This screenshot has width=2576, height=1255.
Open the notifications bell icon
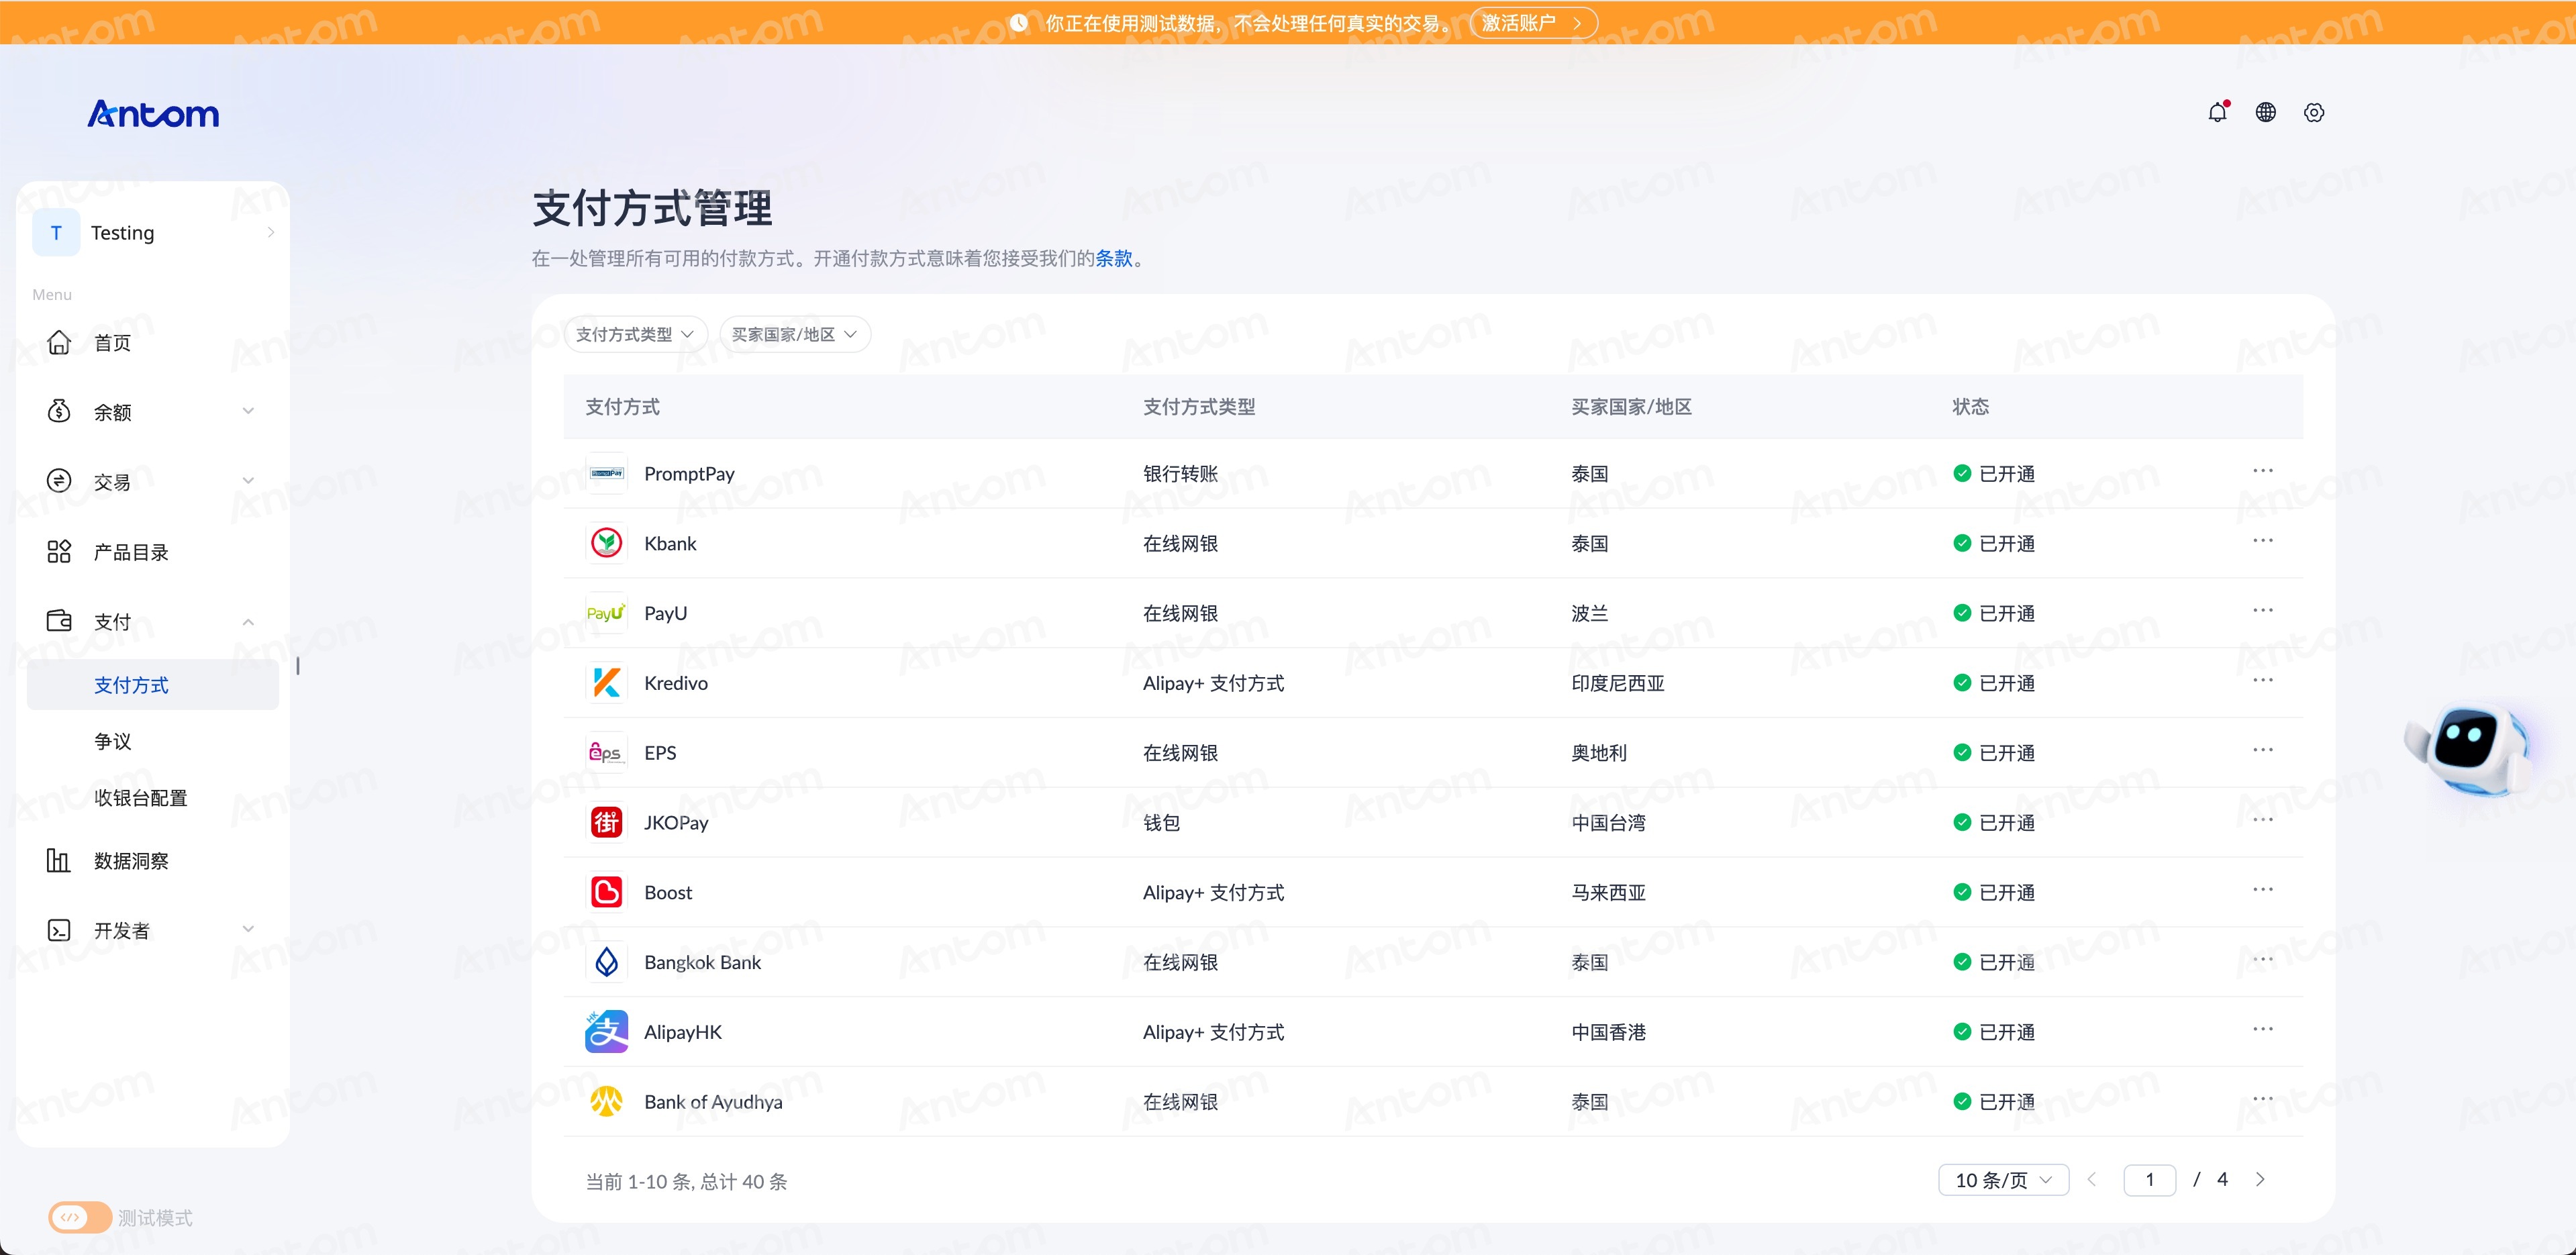click(x=2217, y=113)
